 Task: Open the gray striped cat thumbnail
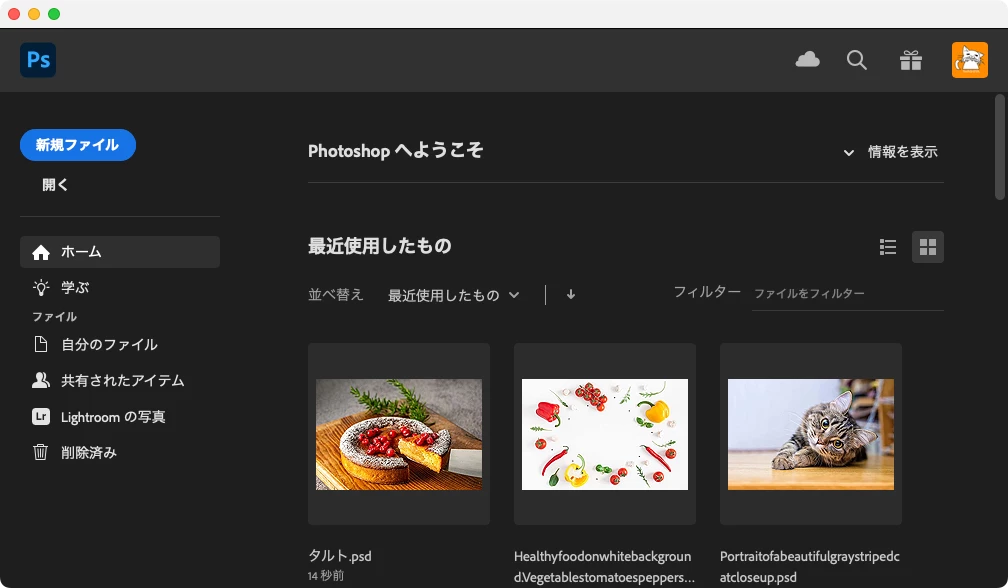(811, 434)
